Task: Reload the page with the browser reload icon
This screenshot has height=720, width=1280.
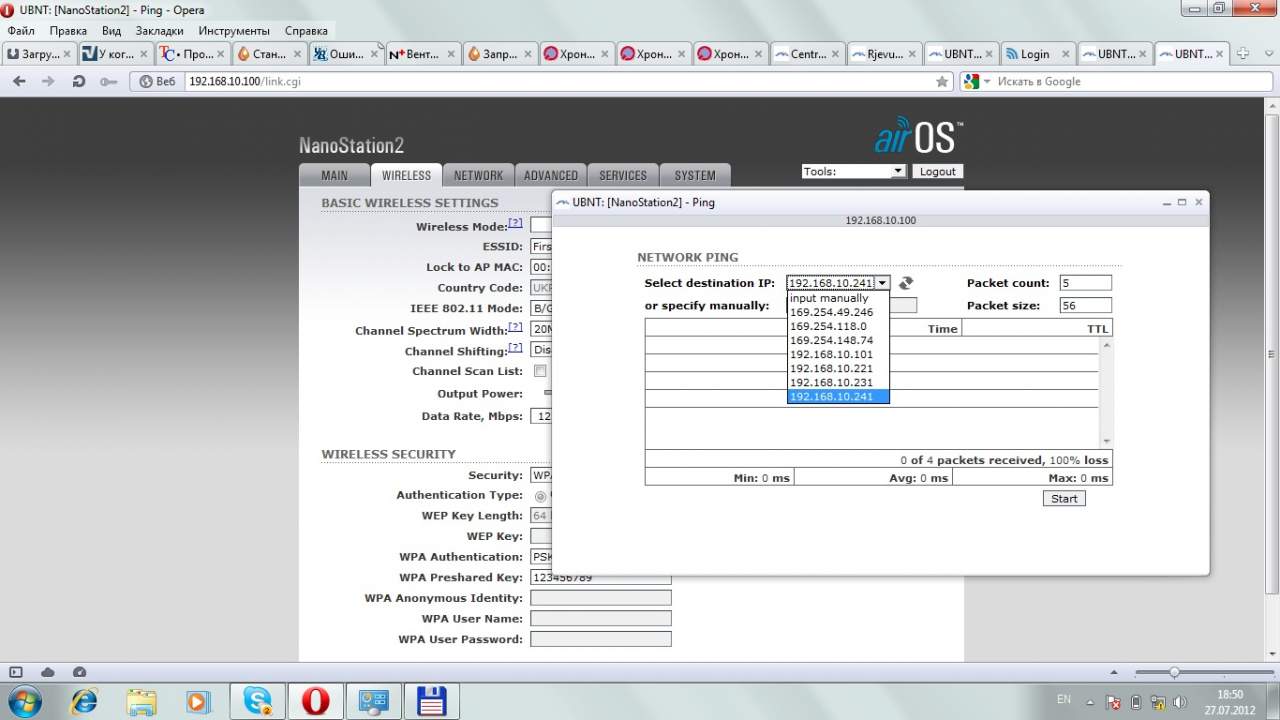Action: click(78, 81)
